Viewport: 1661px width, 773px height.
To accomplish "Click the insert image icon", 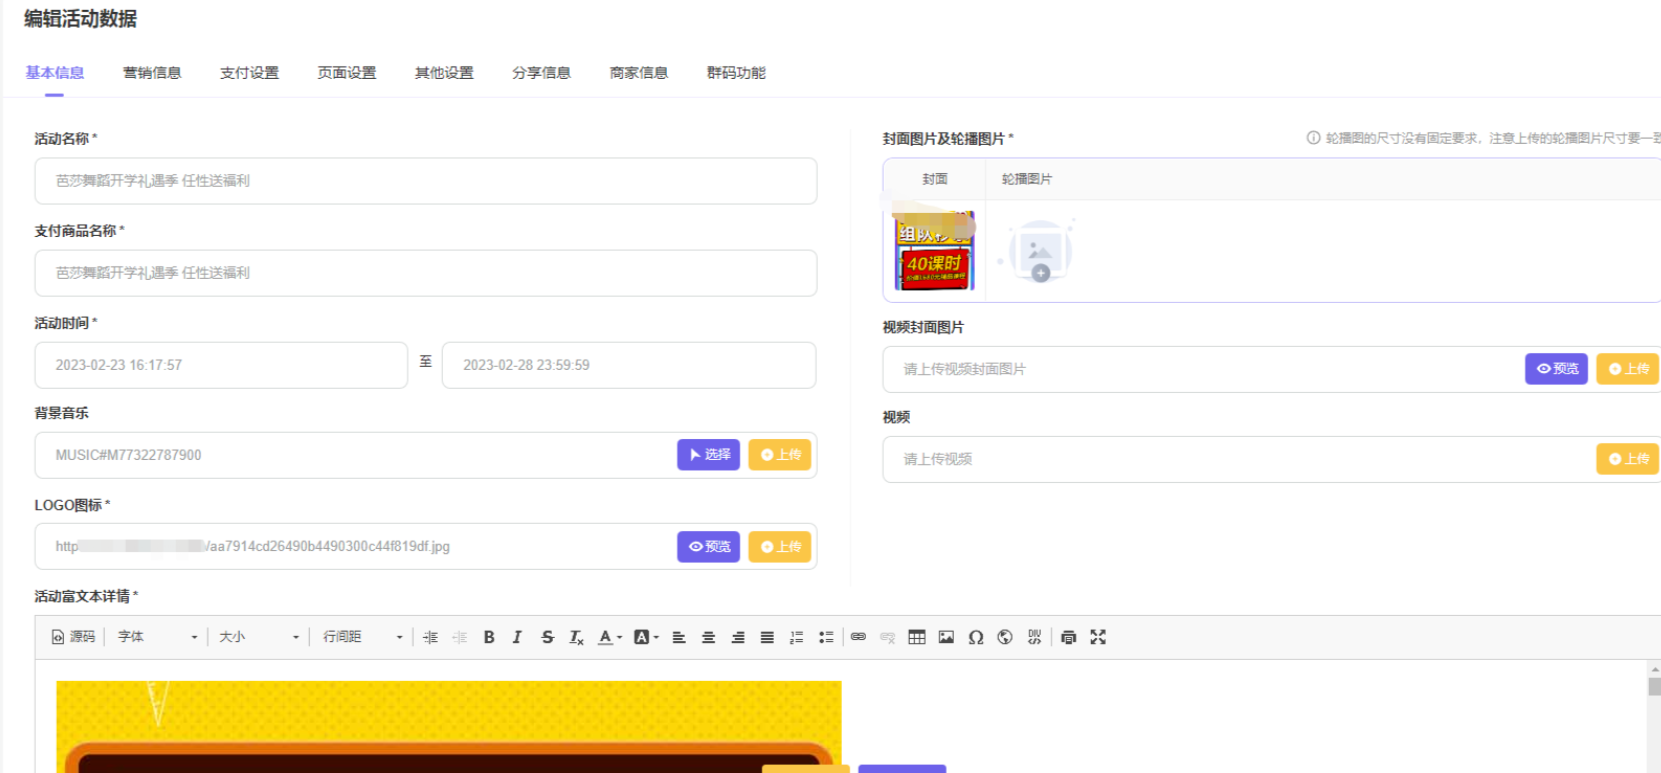I will click(x=946, y=637).
